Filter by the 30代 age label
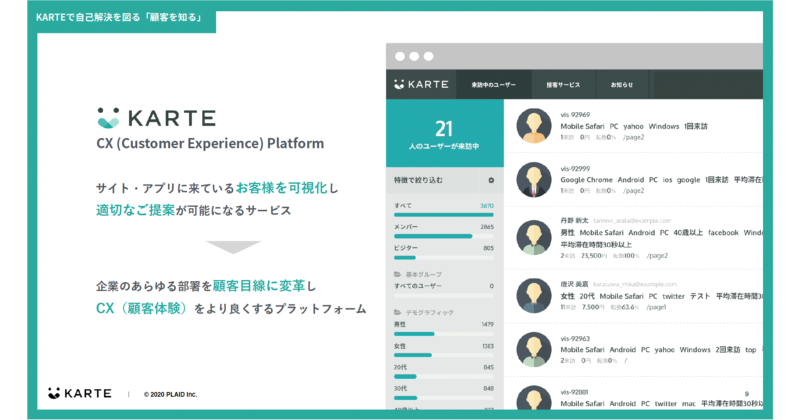The height and width of the screenshot is (420, 800). 400,388
